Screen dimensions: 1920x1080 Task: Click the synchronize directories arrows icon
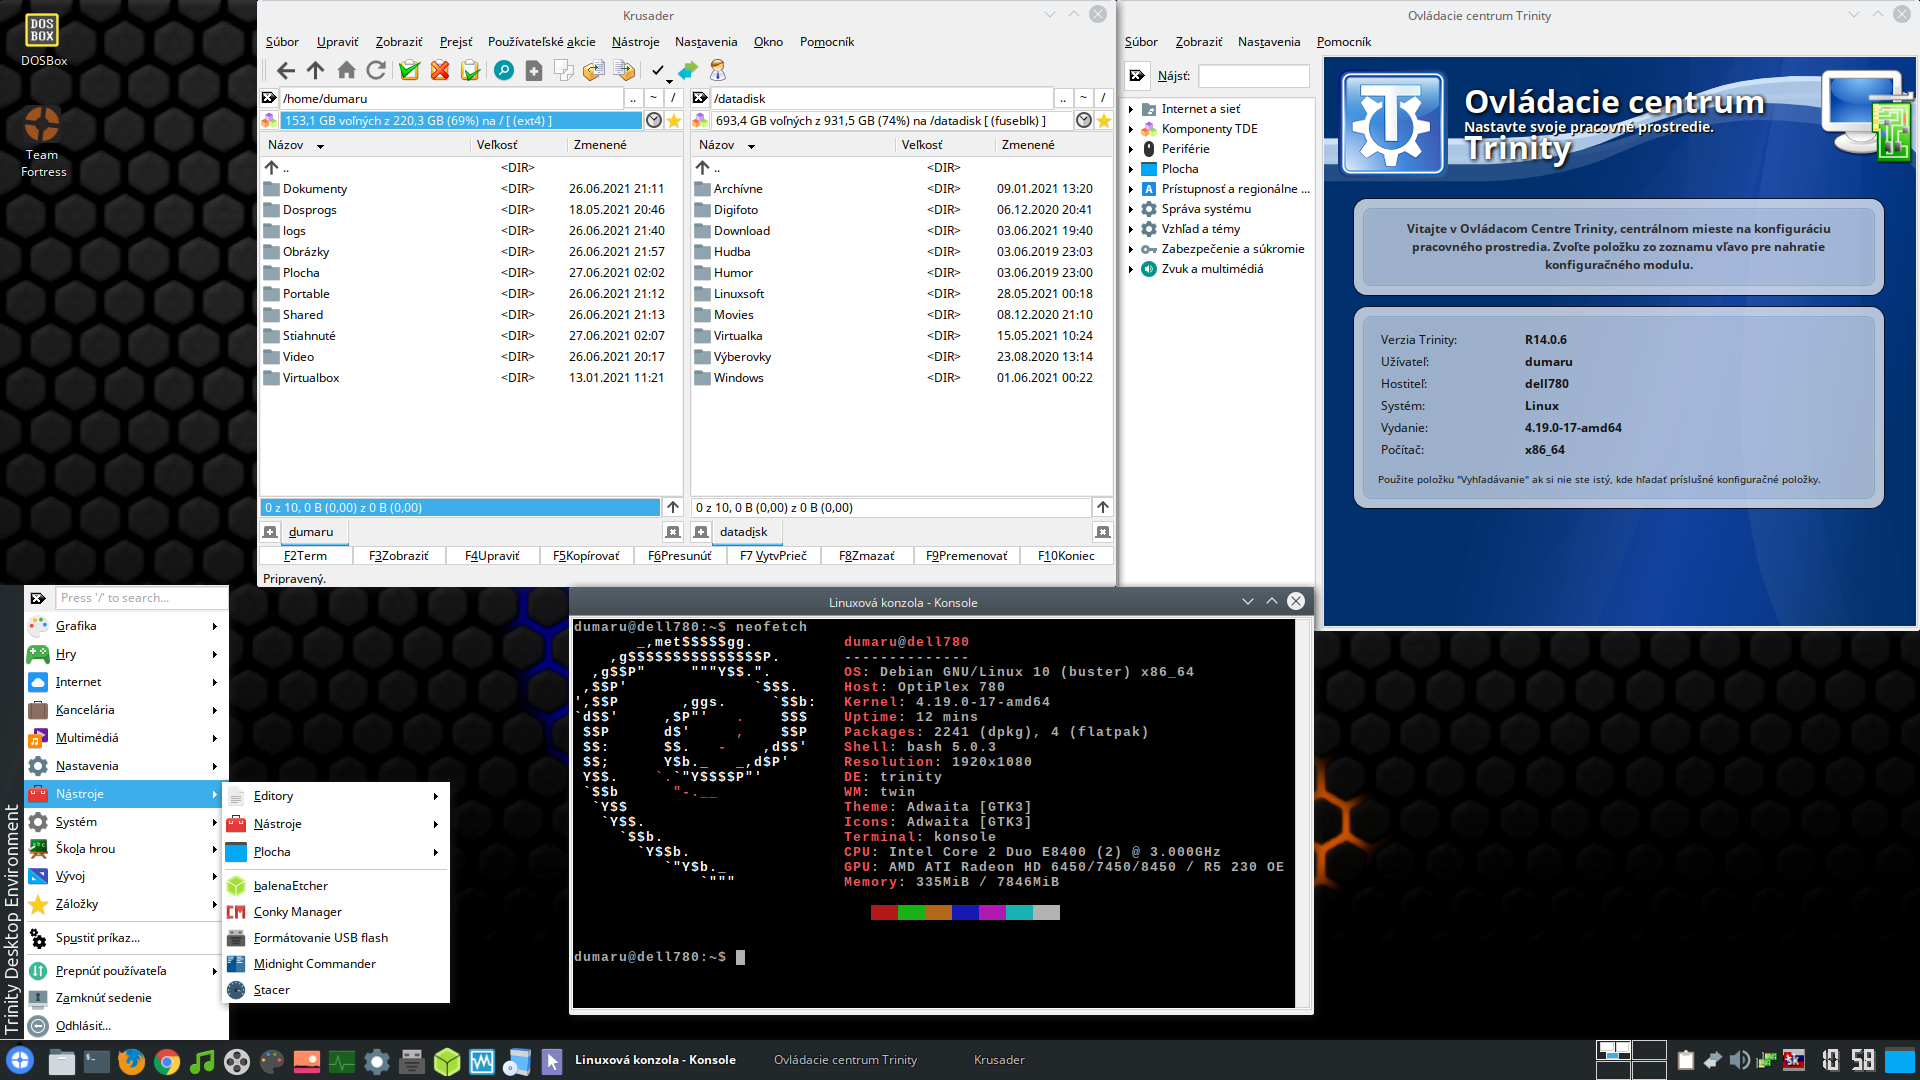pos(688,70)
